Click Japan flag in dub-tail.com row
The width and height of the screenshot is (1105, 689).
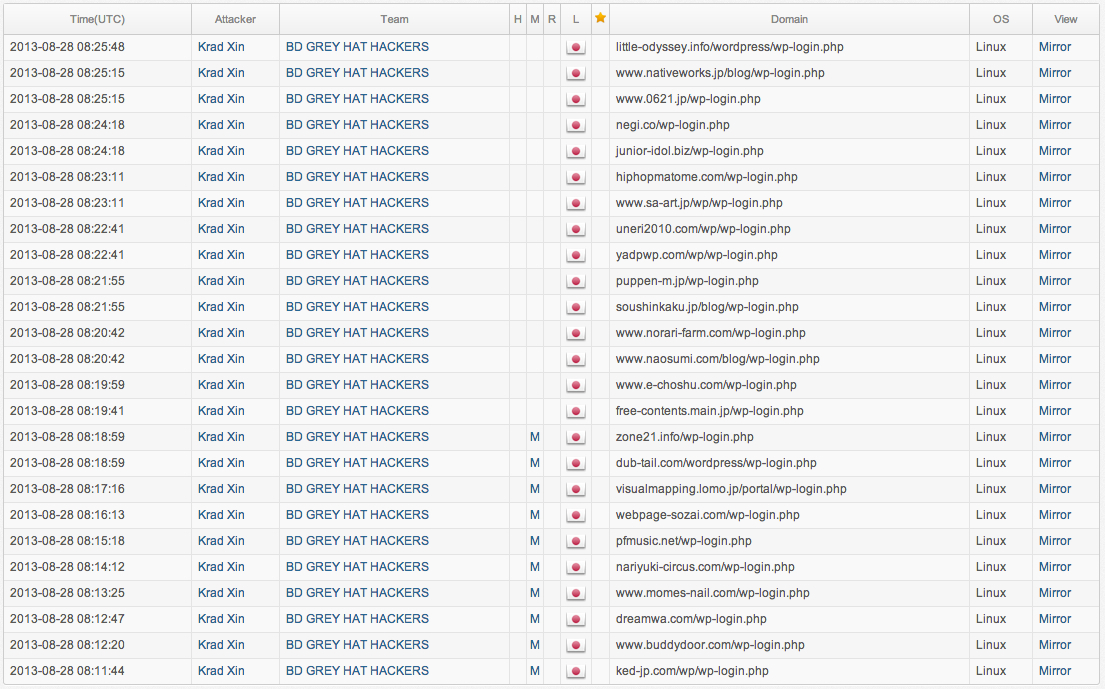576,464
